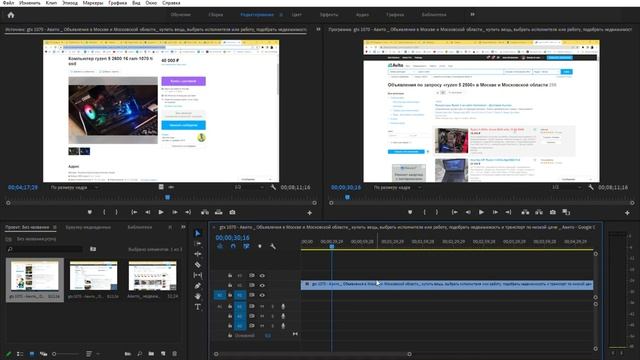This screenshot has width=640, height=360.
Task: Select the Ripple Edit tool
Action: pos(198,254)
